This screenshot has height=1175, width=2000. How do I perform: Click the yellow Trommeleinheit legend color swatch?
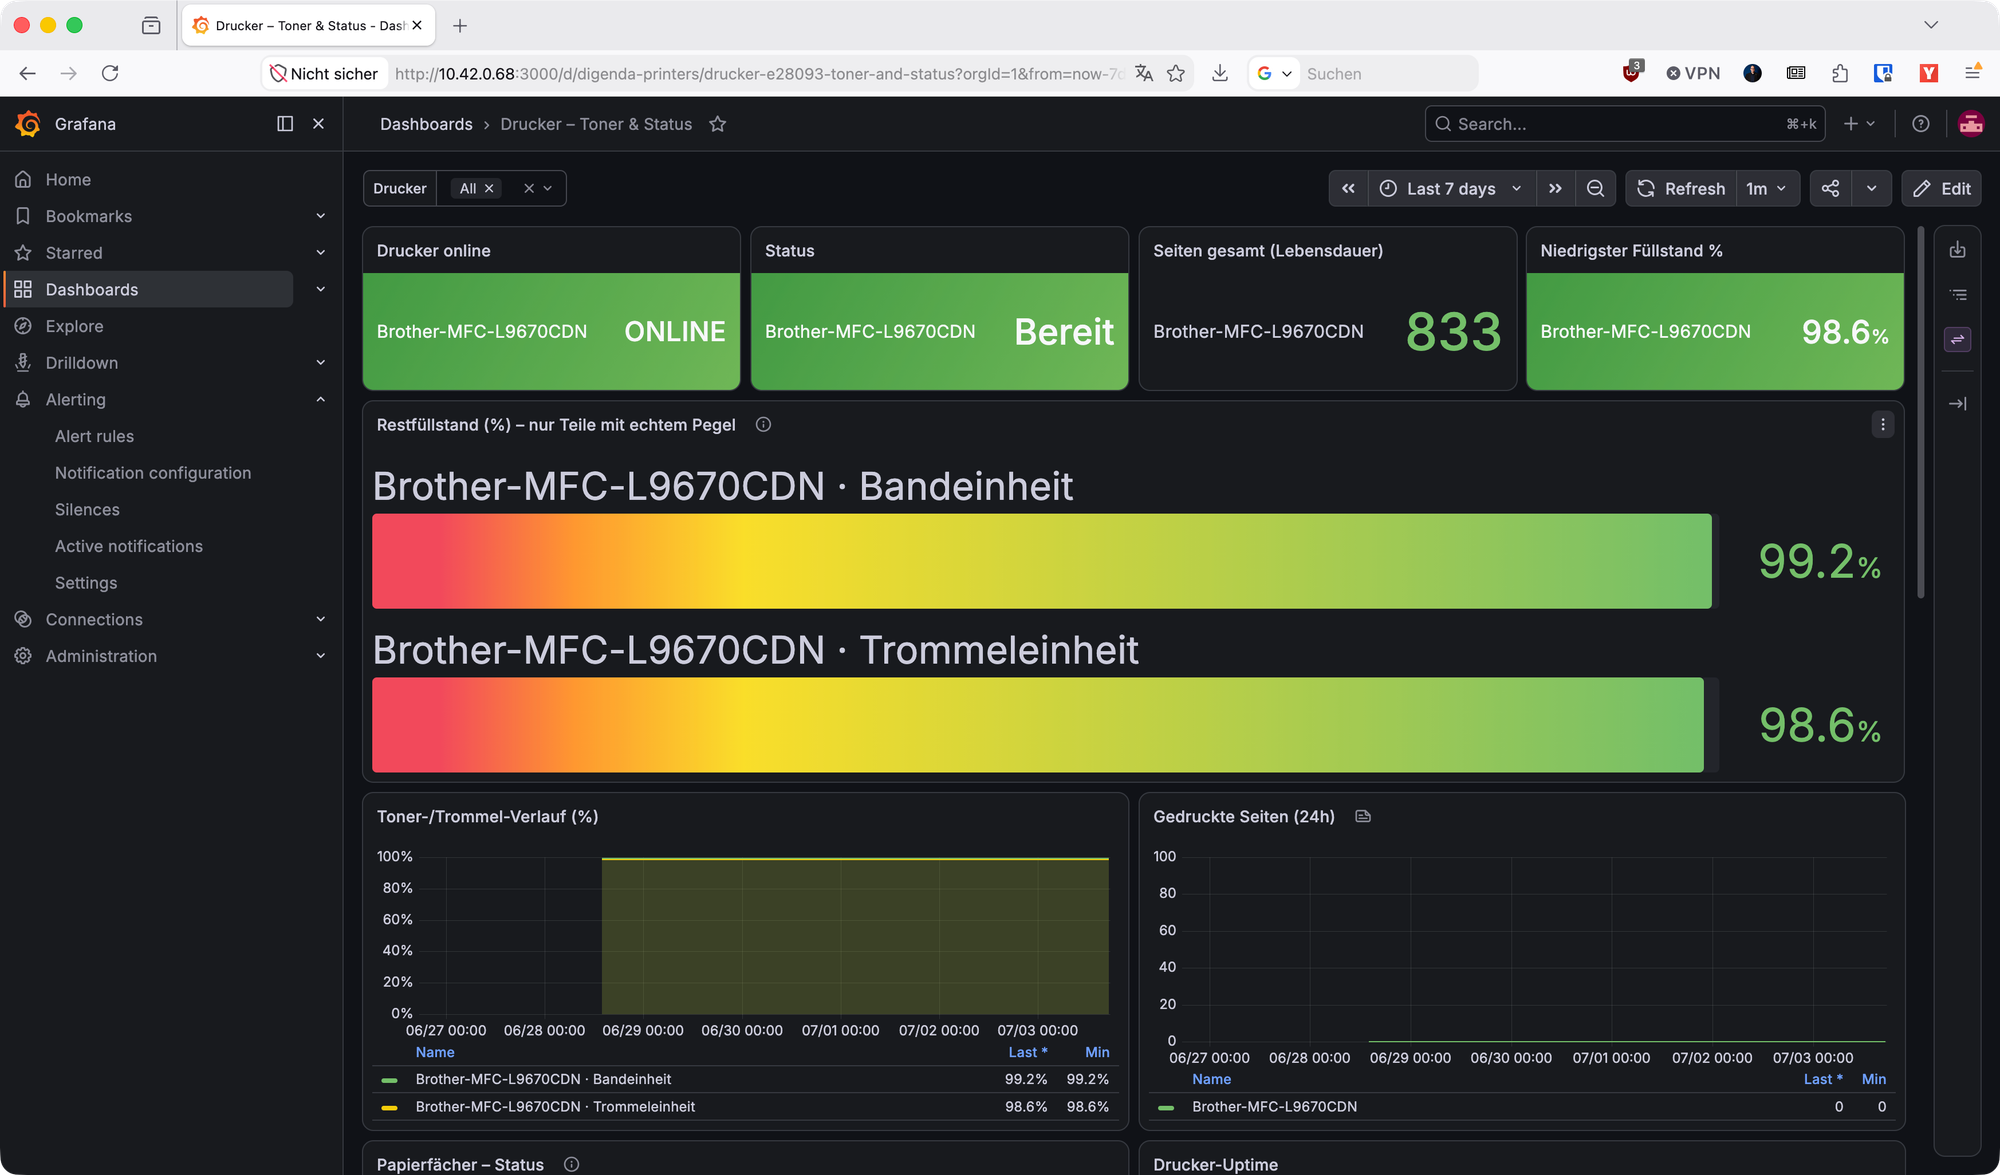(390, 1108)
